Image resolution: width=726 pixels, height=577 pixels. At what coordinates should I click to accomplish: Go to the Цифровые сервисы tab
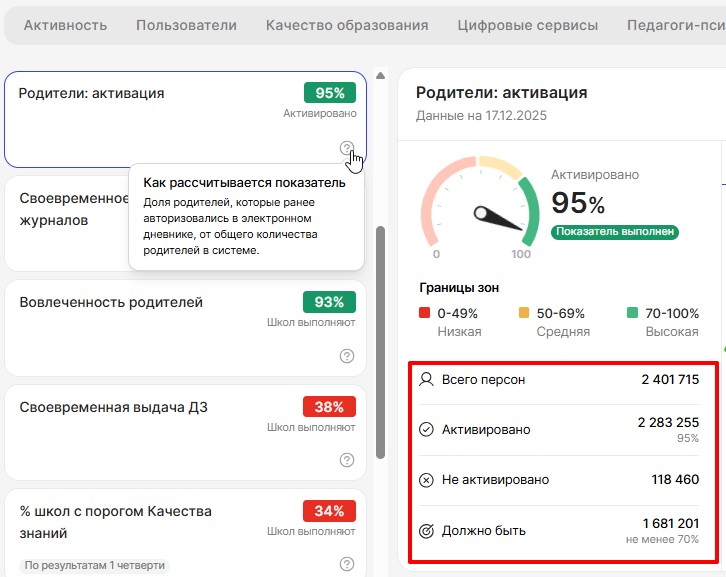click(527, 25)
